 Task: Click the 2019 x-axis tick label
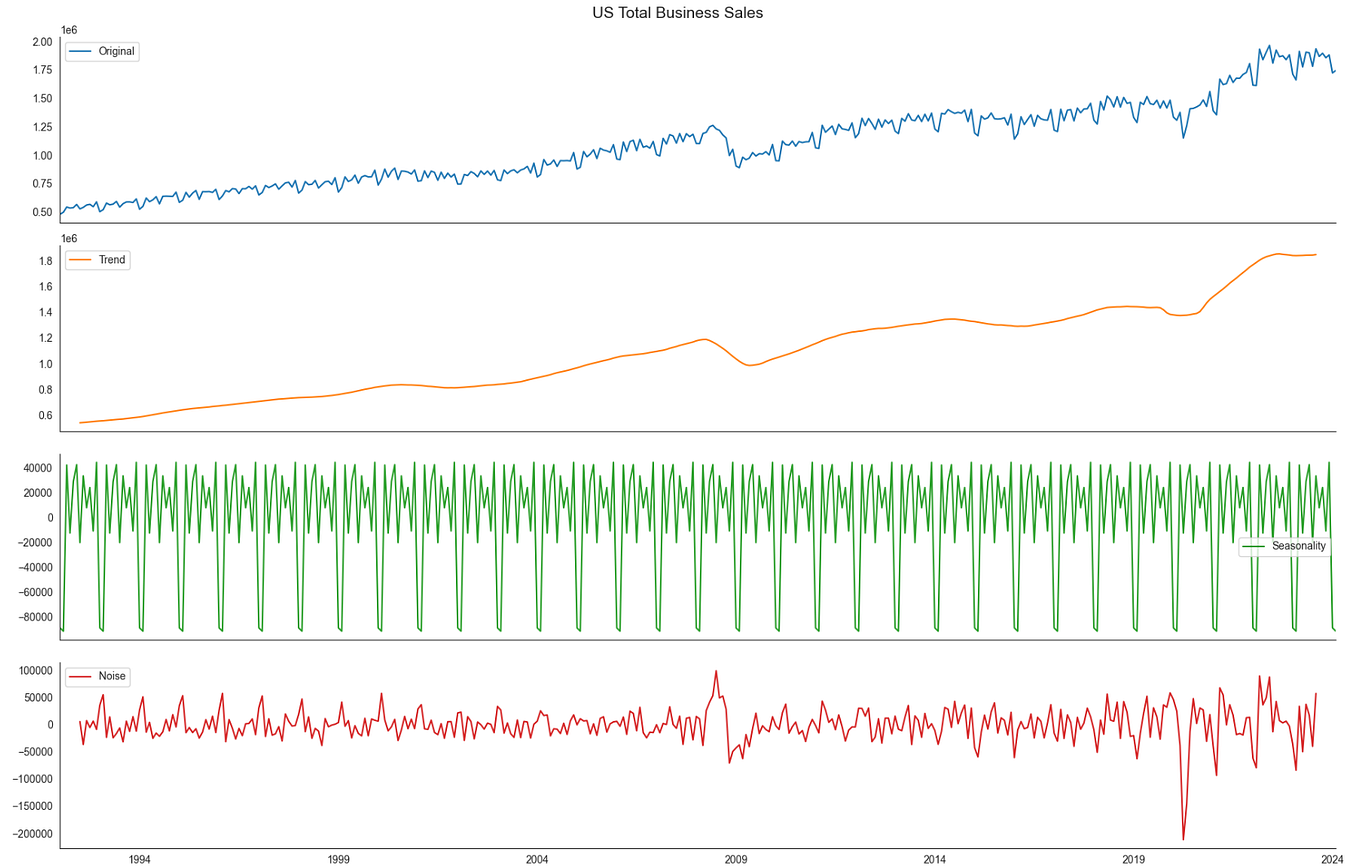tap(1135, 858)
